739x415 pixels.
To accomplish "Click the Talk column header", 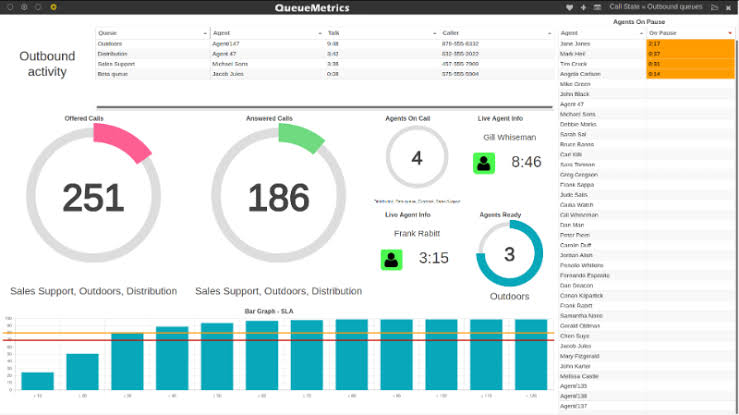I will 378,33.
